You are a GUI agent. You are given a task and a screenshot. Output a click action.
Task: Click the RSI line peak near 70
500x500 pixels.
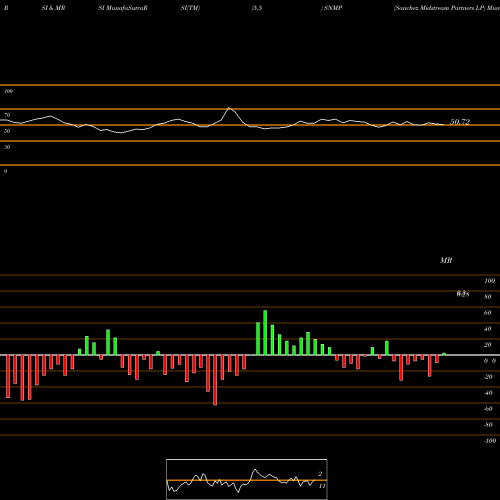tap(229, 108)
